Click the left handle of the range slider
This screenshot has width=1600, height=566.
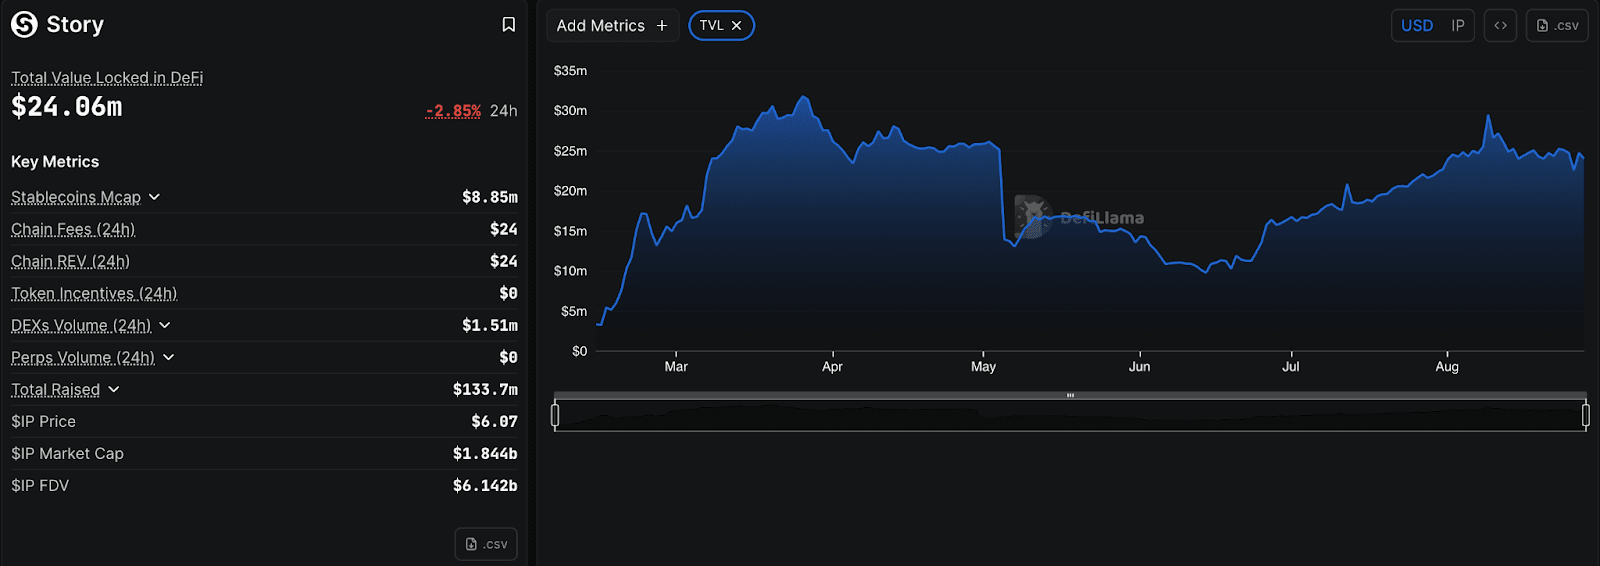(555, 414)
